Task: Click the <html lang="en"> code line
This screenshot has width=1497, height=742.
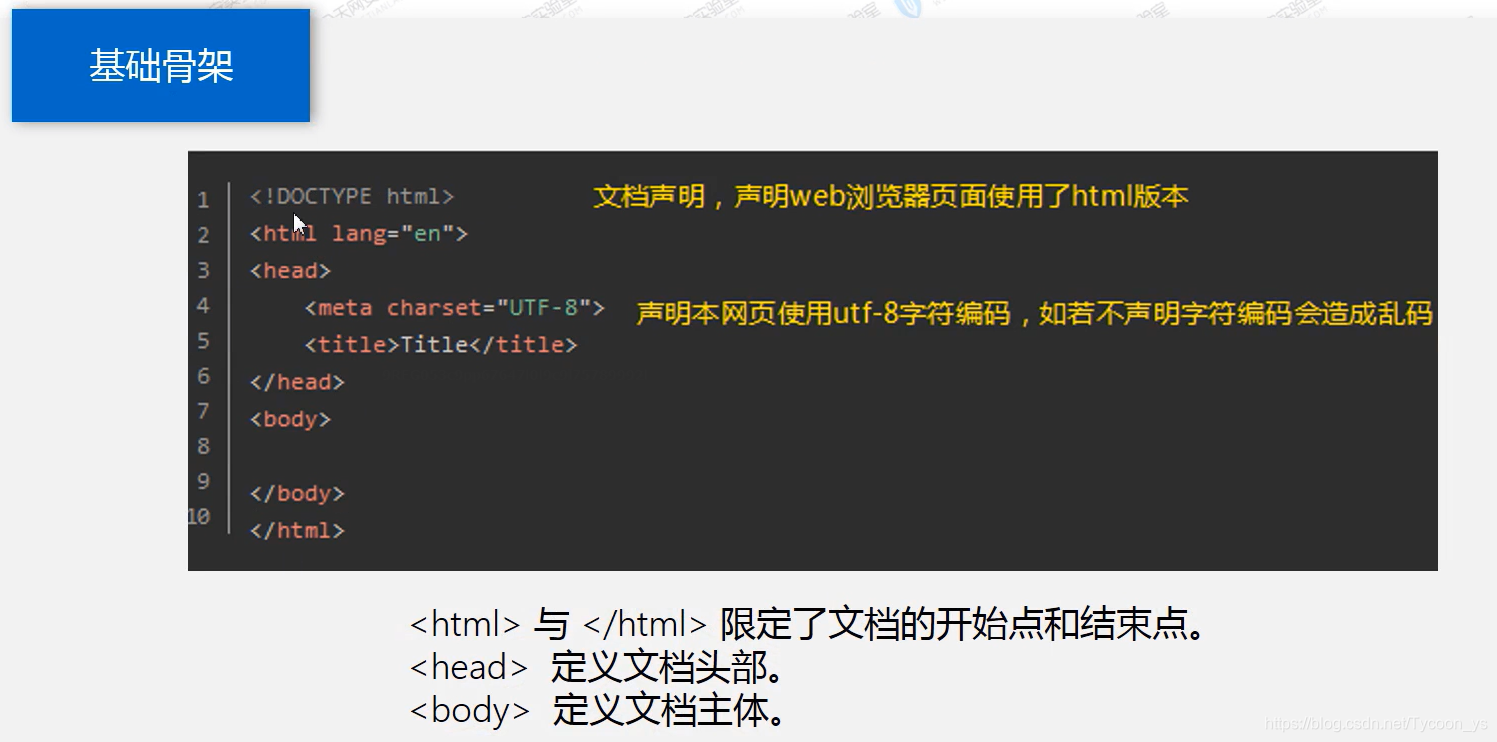Action: 359,234
